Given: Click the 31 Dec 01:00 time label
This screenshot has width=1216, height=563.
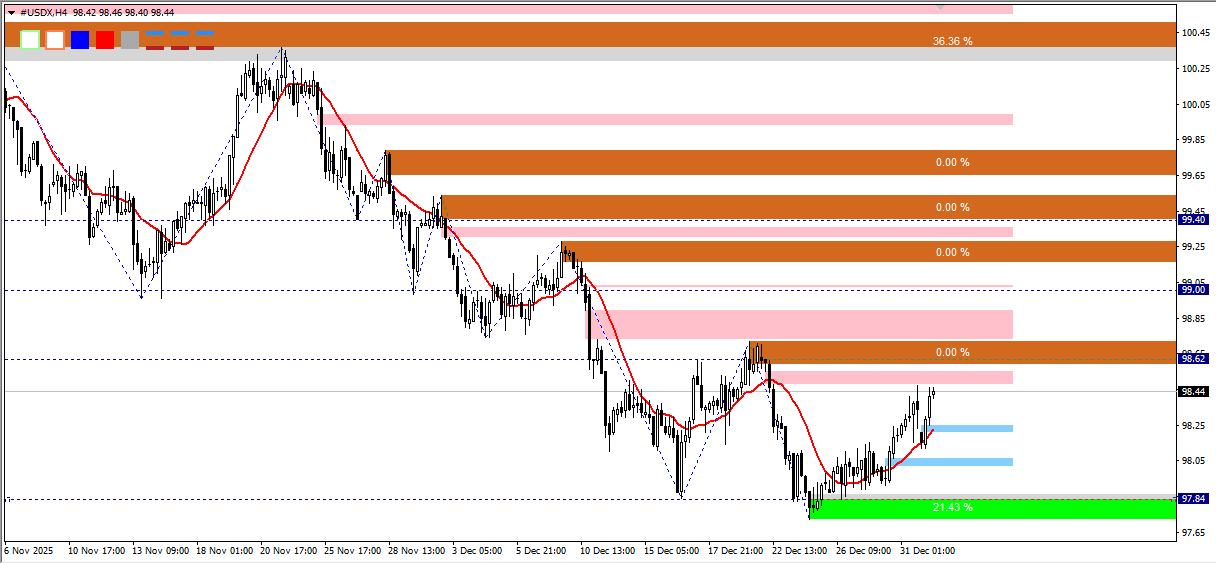Looking at the screenshot, I should 929,550.
